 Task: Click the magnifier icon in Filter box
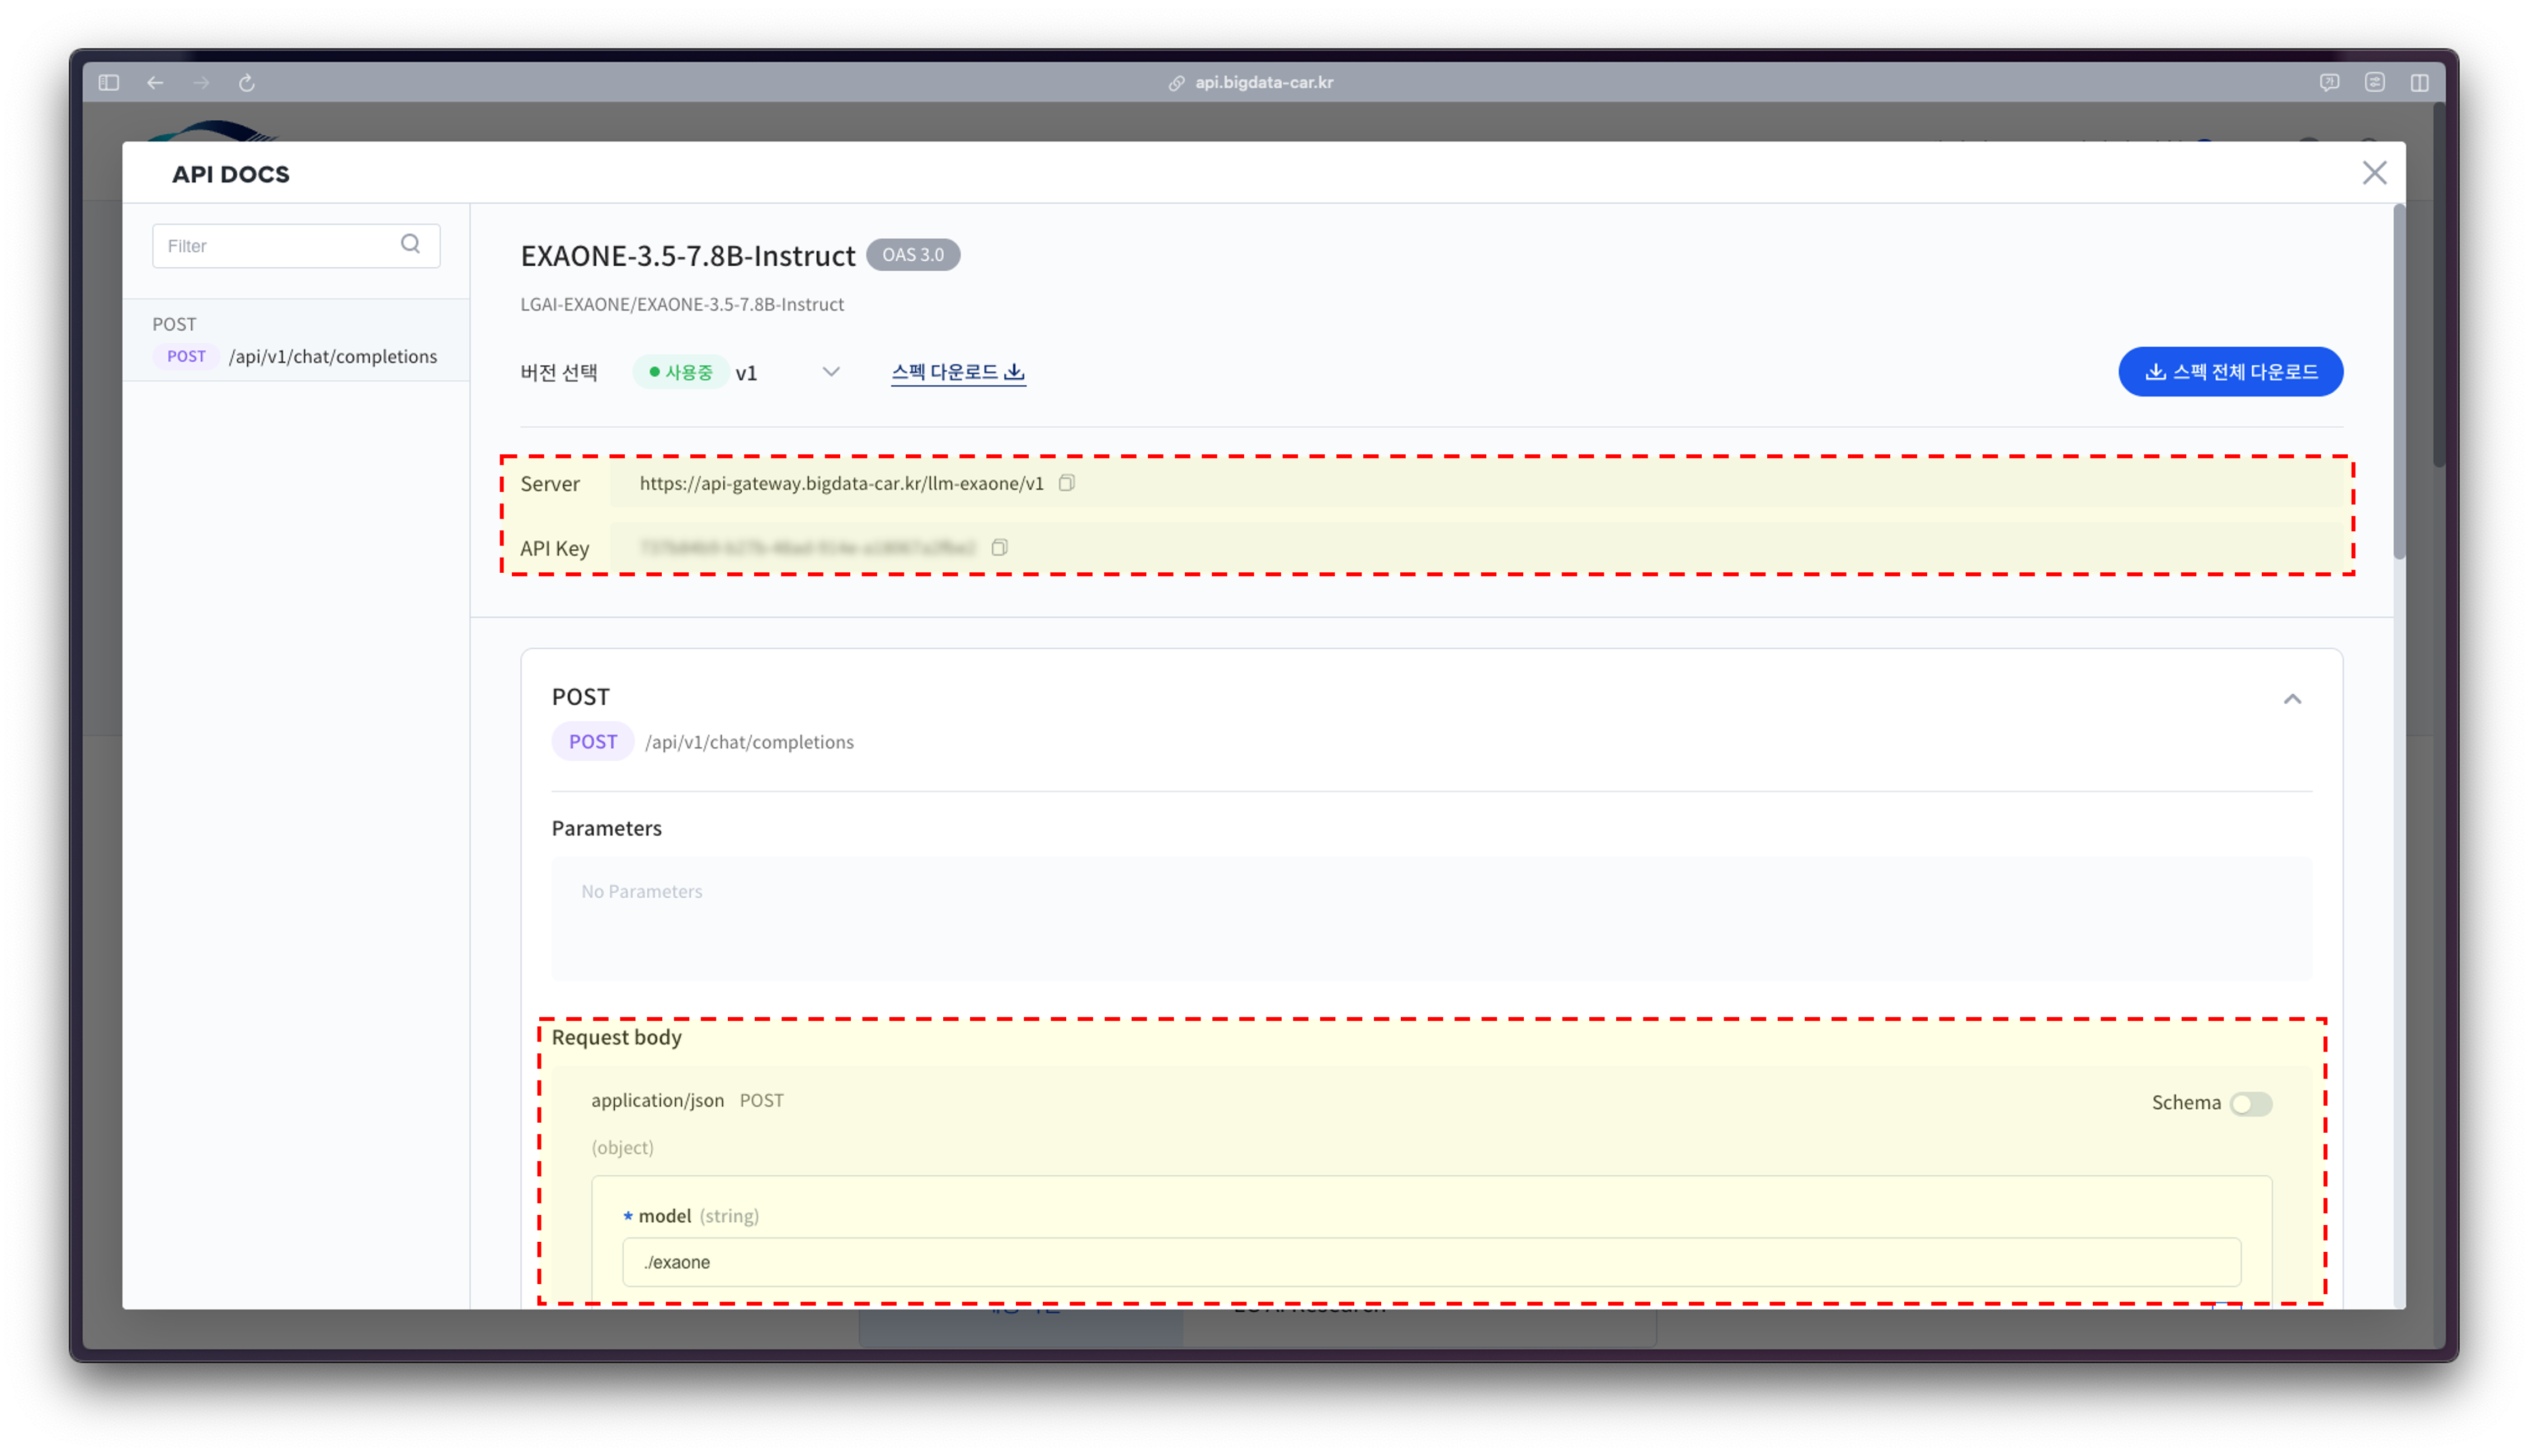[410, 244]
